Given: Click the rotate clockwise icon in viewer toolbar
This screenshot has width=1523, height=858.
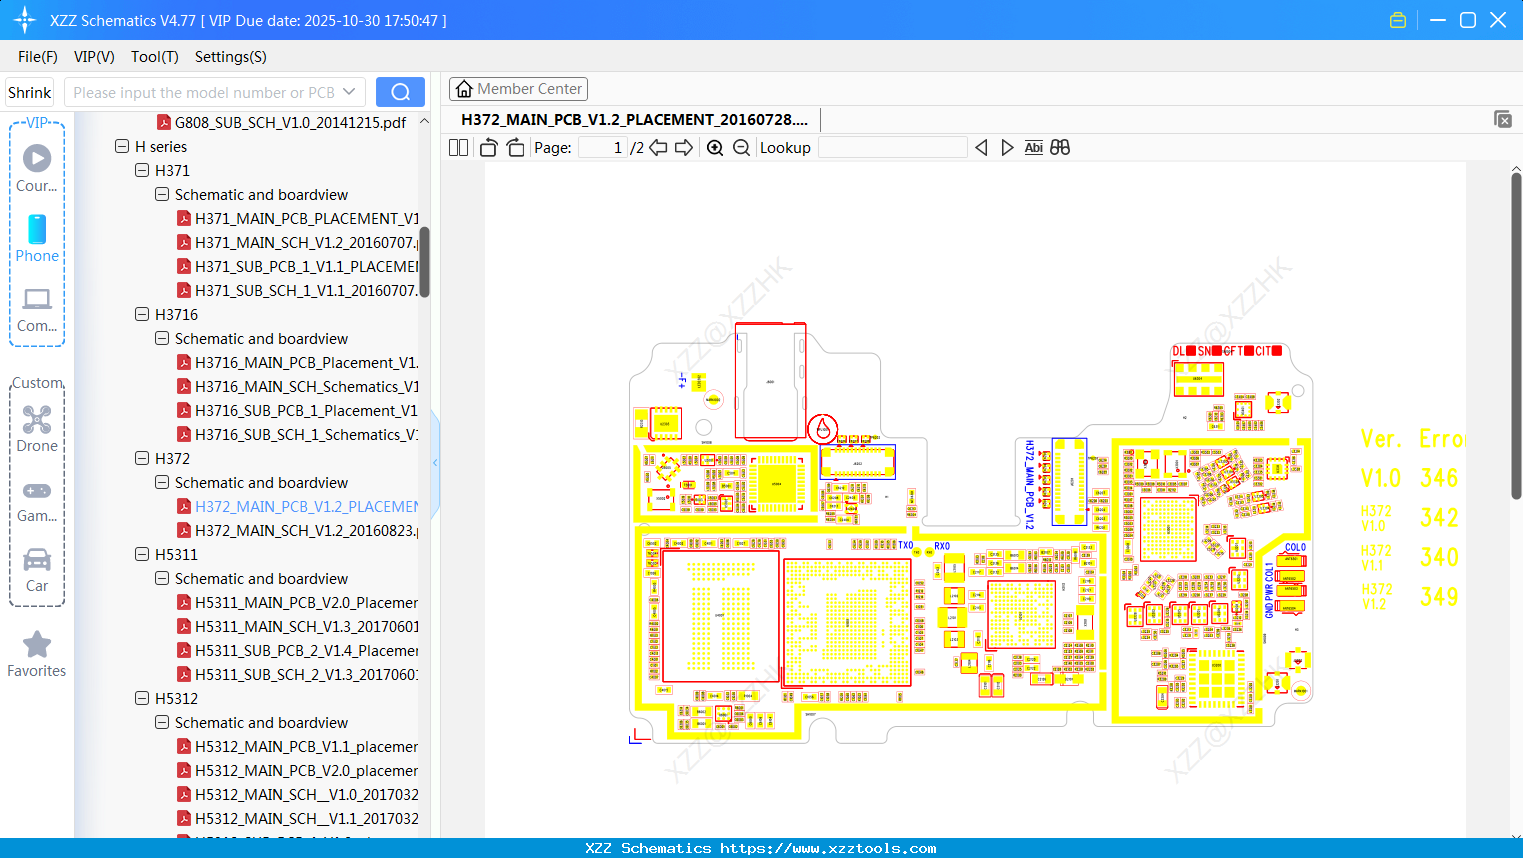Looking at the screenshot, I should 514,147.
